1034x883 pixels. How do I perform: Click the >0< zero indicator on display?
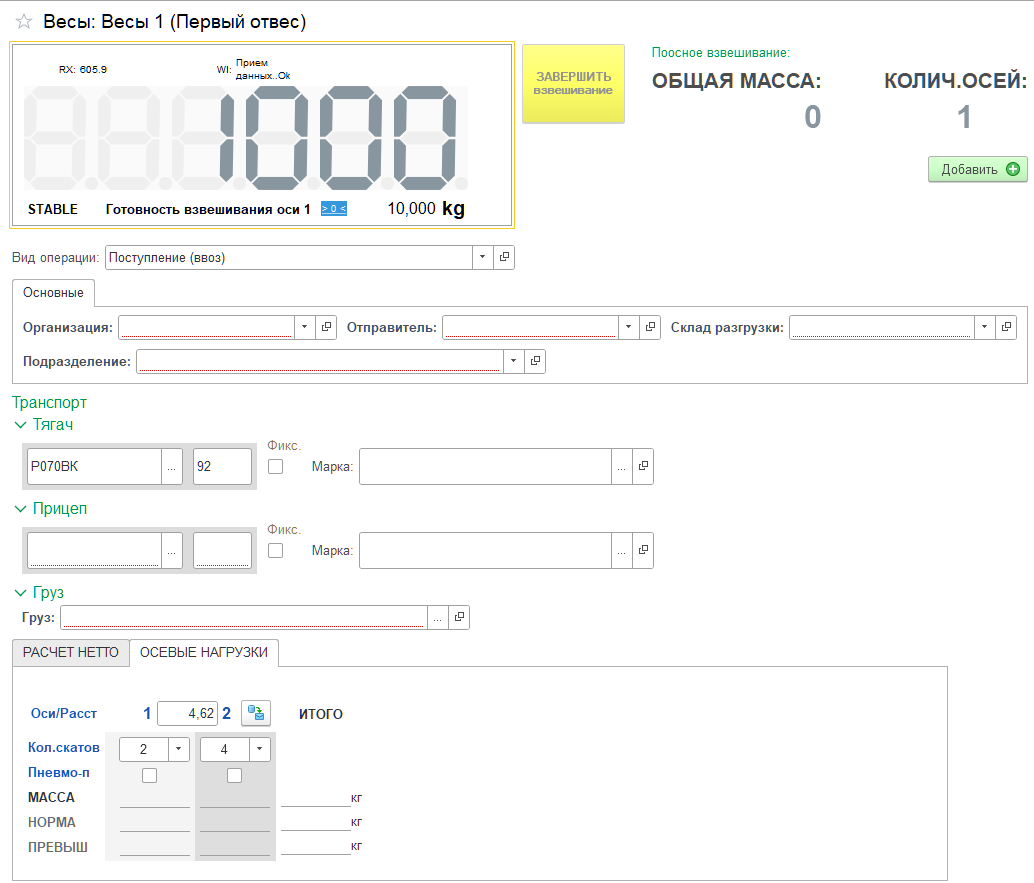point(333,209)
